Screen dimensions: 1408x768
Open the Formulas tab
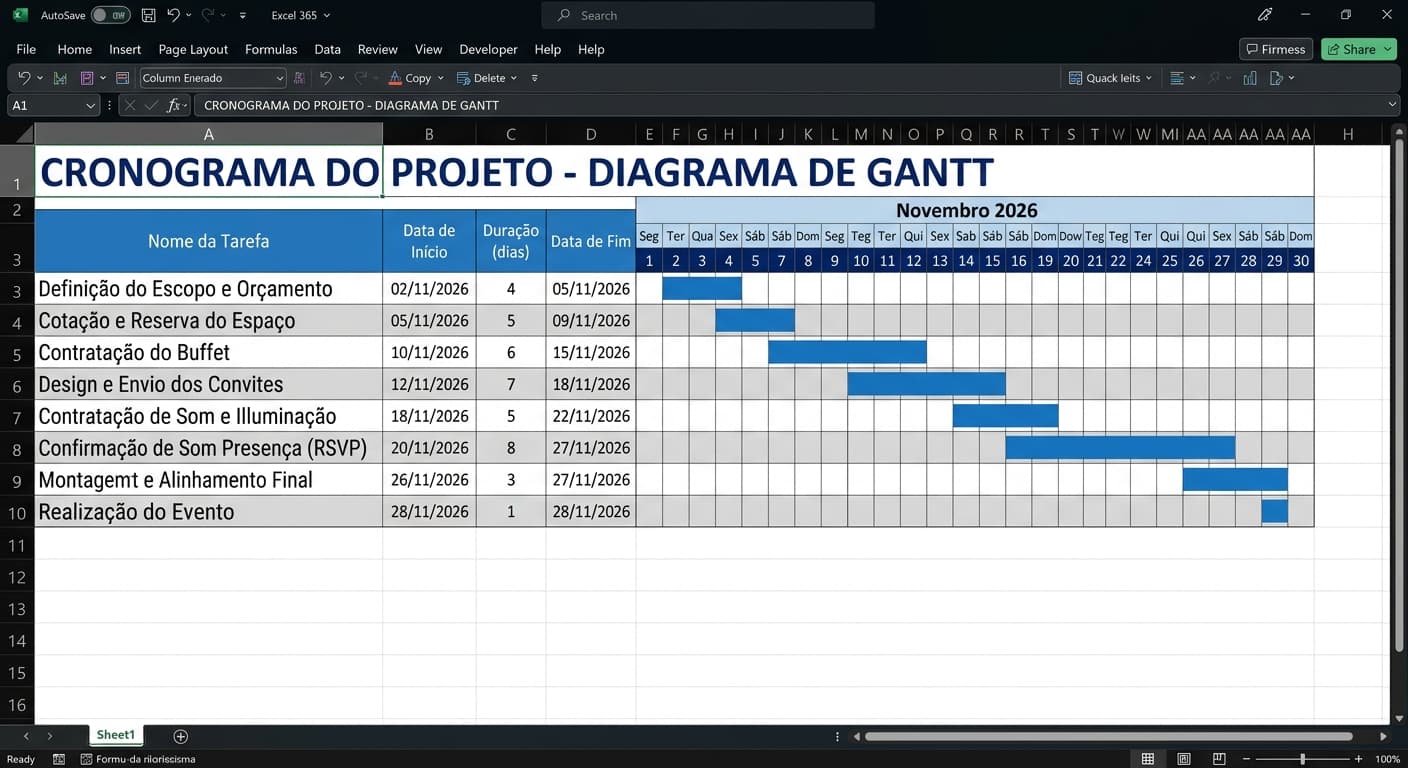tap(271, 49)
